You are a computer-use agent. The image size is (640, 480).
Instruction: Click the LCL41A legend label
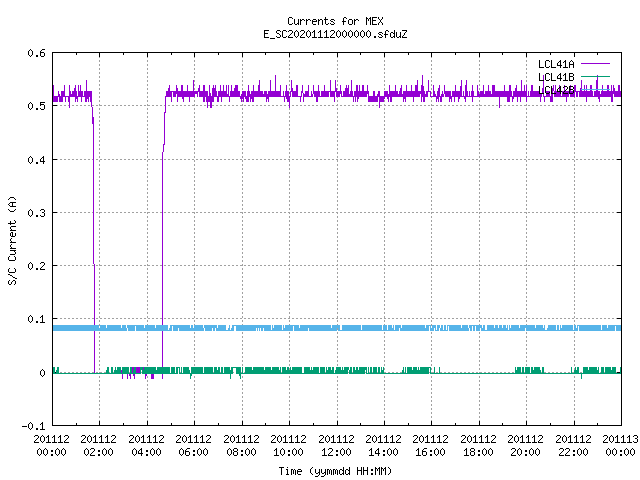pos(556,64)
